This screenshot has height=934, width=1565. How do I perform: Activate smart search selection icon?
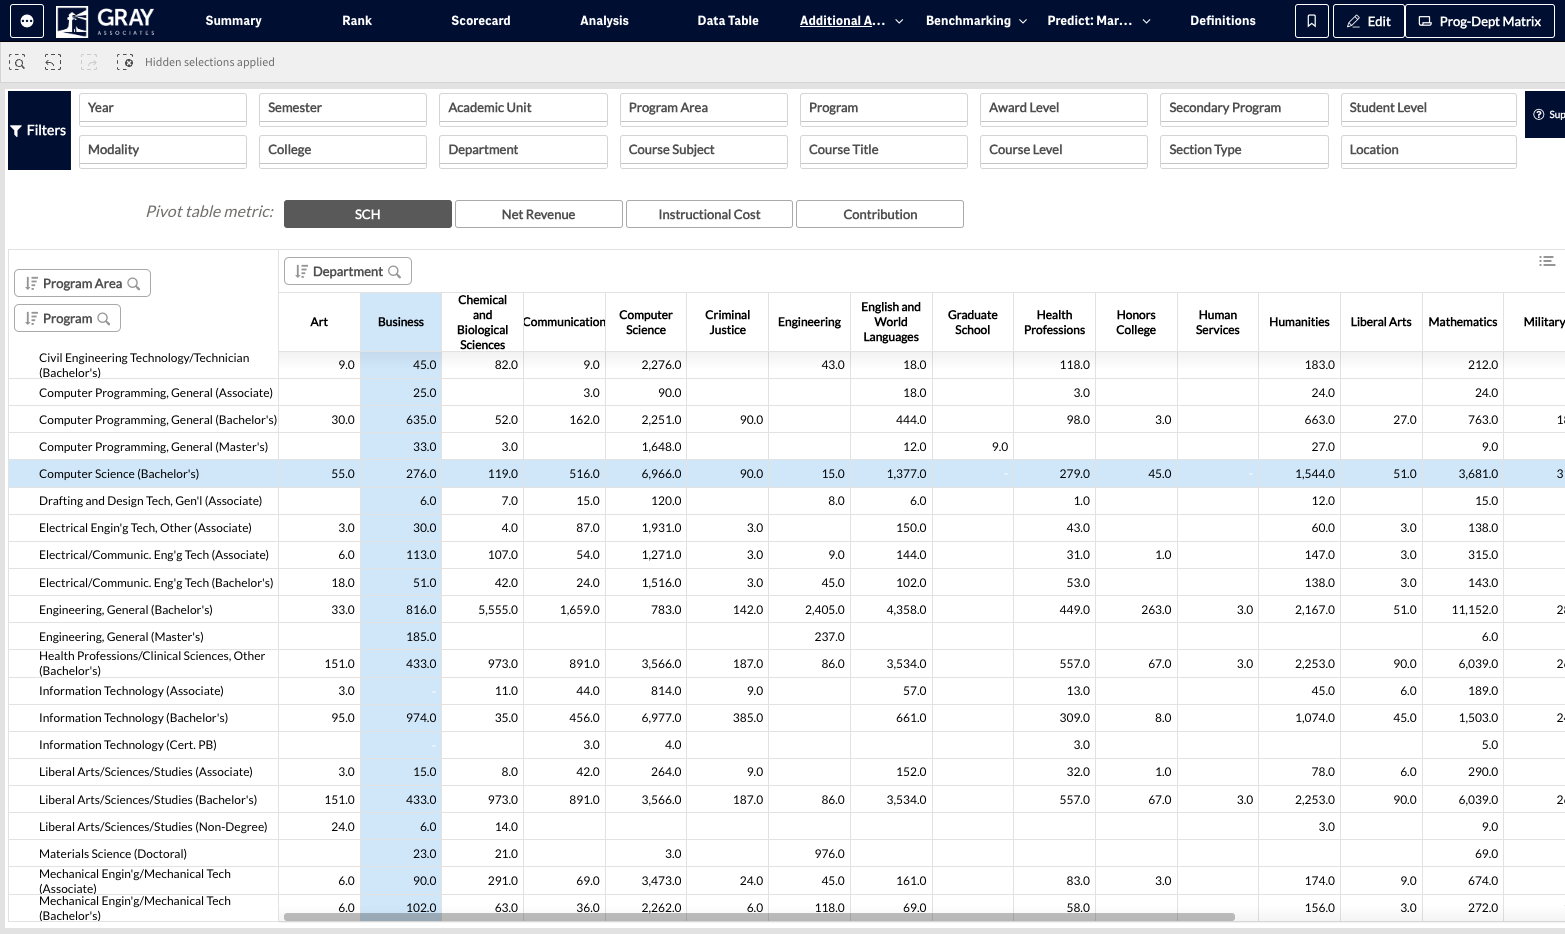point(17,62)
